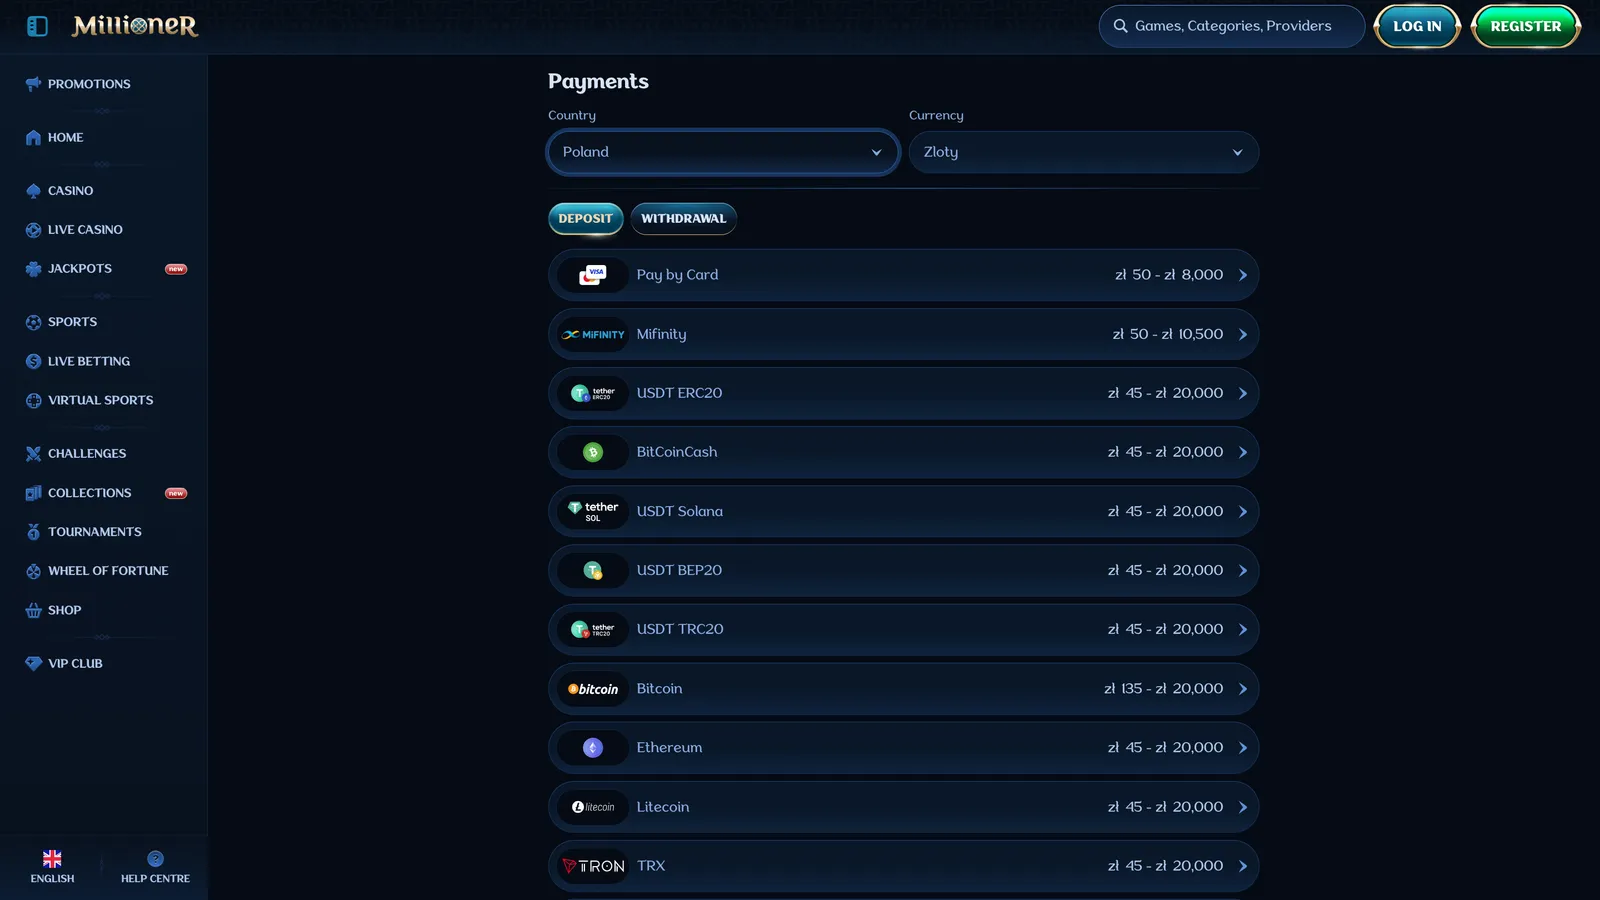Open Tournaments from the sidebar menu

pyautogui.click(x=94, y=532)
